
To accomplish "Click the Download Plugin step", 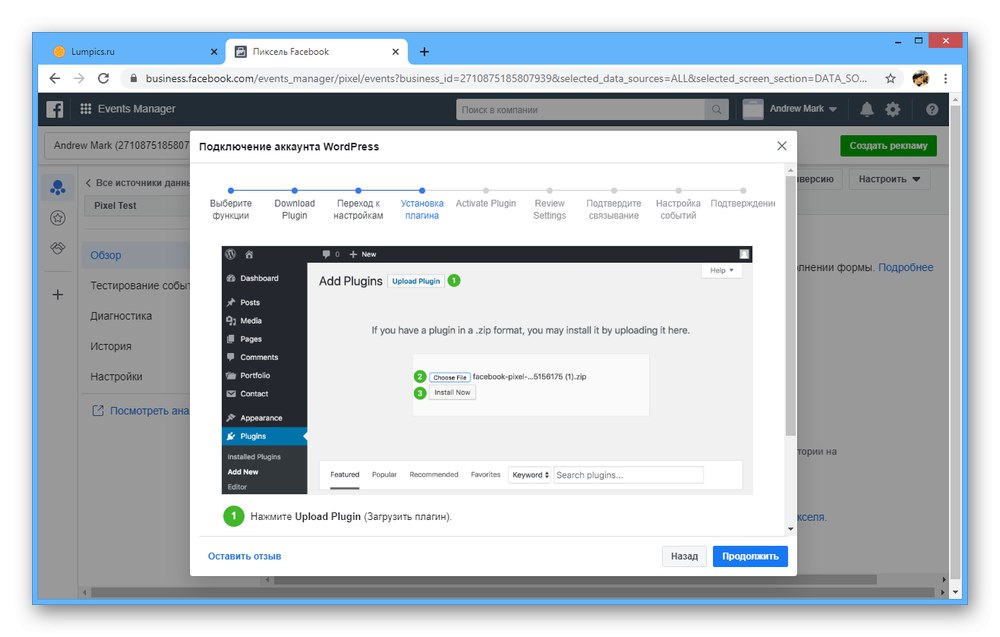I will [295, 209].
